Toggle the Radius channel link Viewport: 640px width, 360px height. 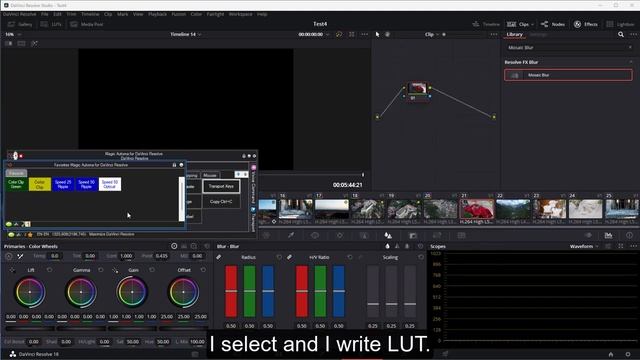click(219, 257)
